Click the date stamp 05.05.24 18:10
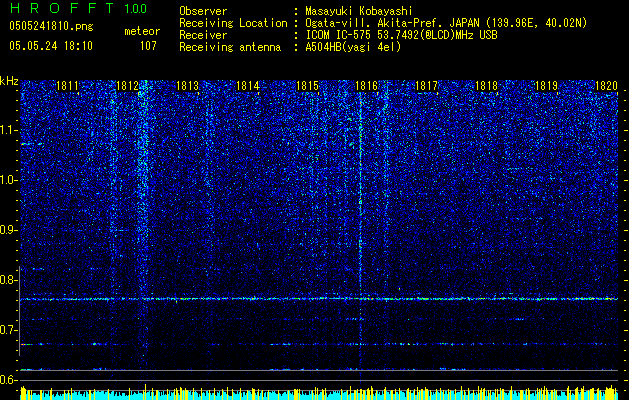Image resolution: width=629 pixels, height=400 pixels. pyautogui.click(x=51, y=46)
